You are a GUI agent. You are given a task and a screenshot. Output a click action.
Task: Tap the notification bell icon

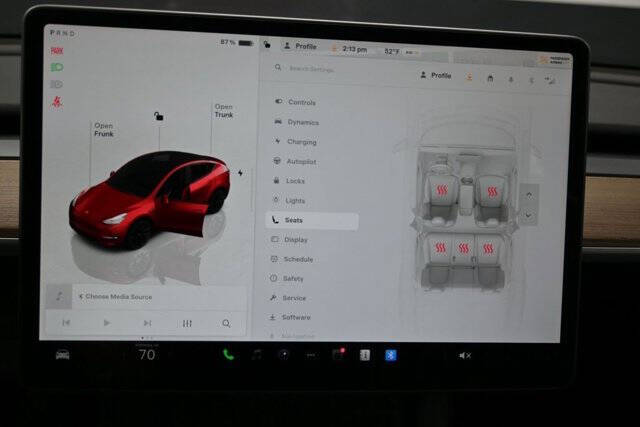[x=511, y=79]
